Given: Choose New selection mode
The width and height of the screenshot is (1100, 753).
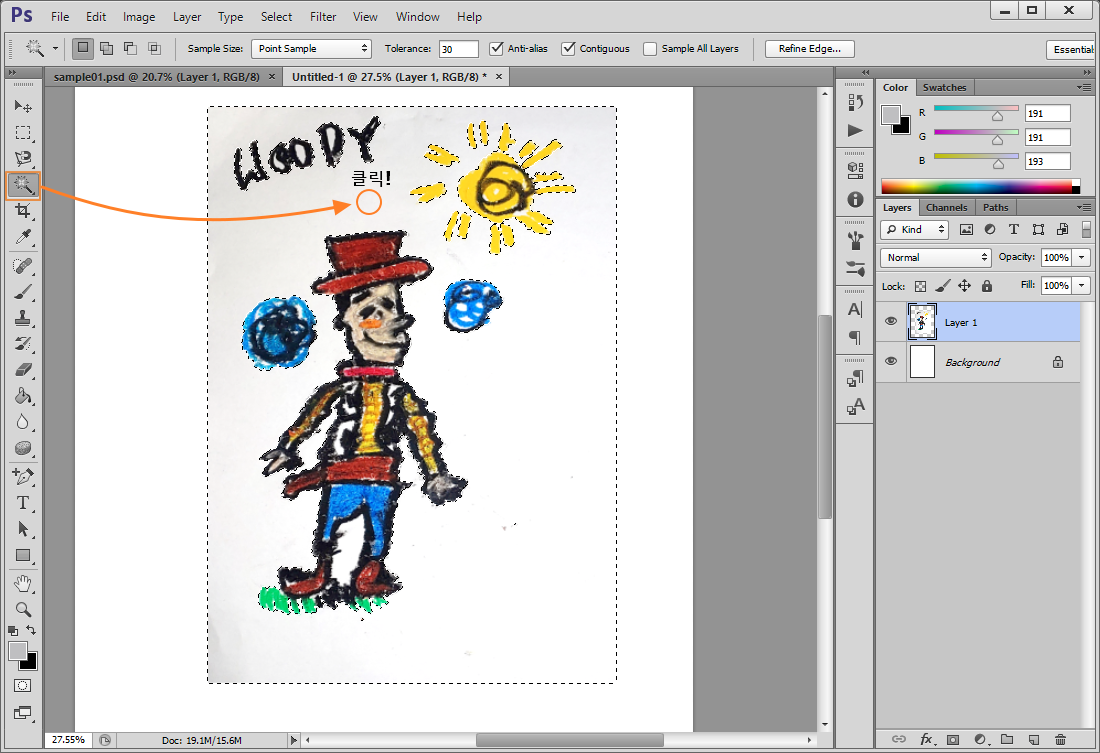Looking at the screenshot, I should [83, 48].
